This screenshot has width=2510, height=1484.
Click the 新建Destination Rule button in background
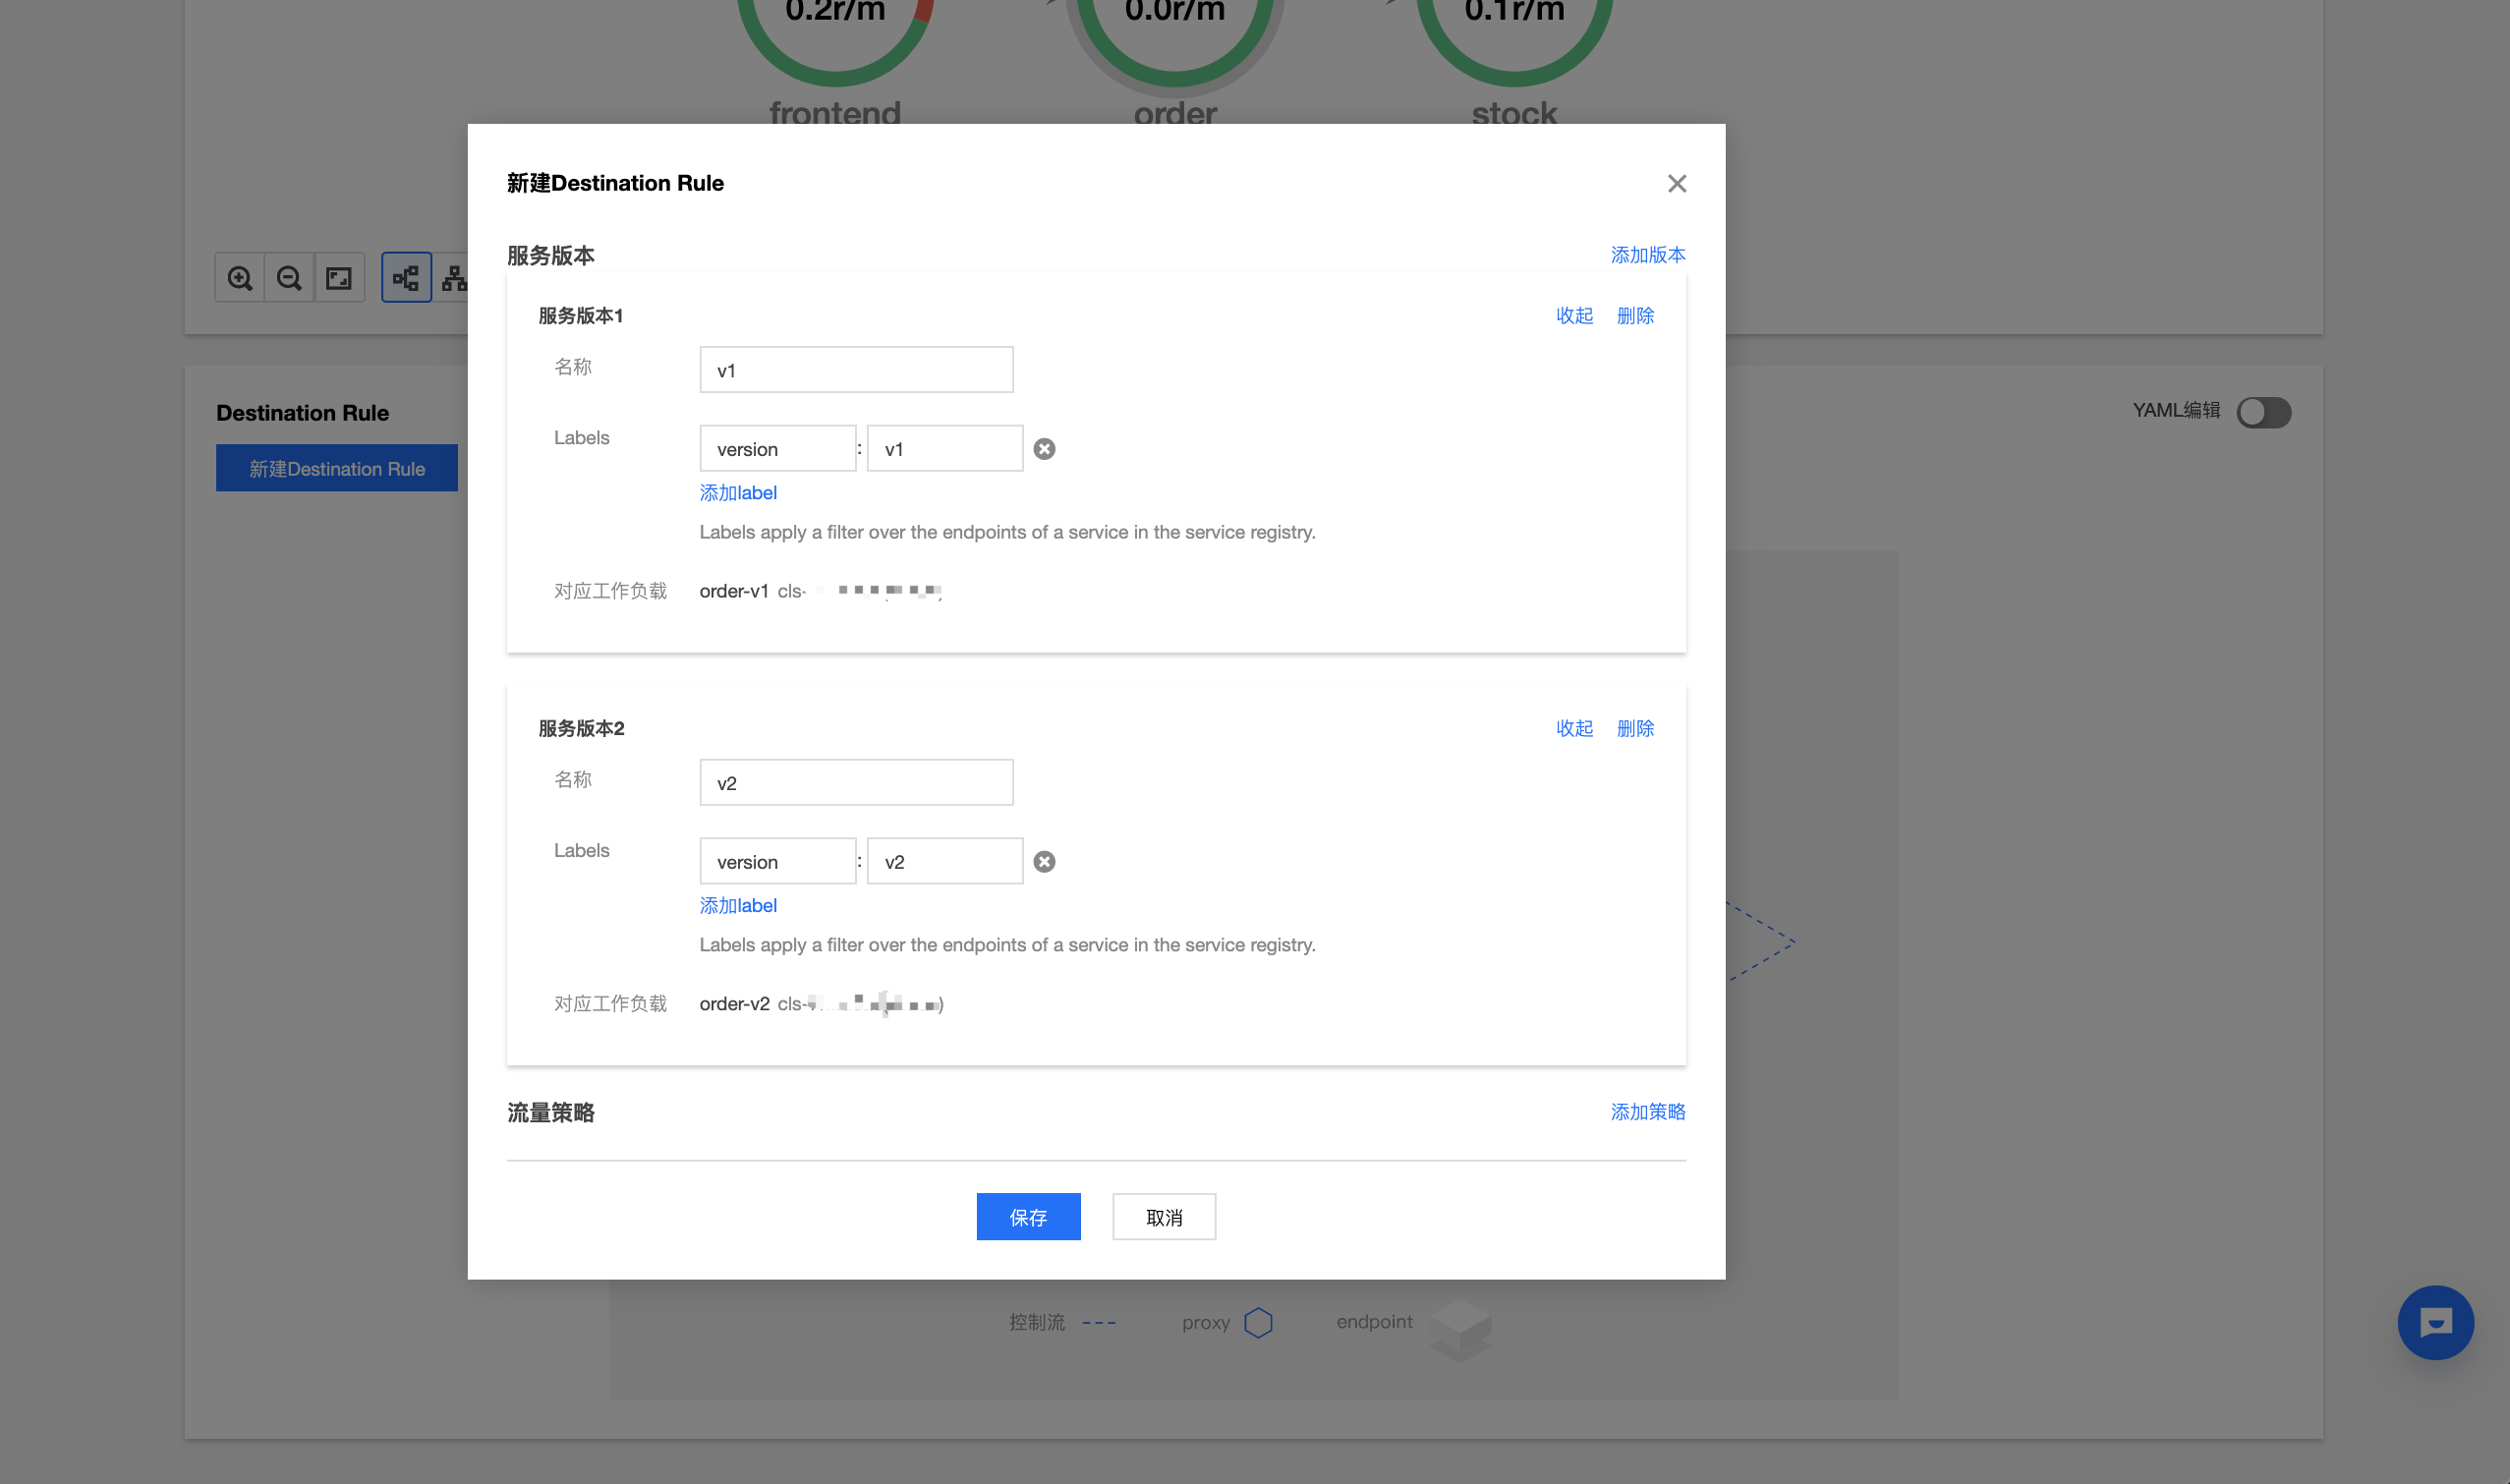click(x=337, y=469)
